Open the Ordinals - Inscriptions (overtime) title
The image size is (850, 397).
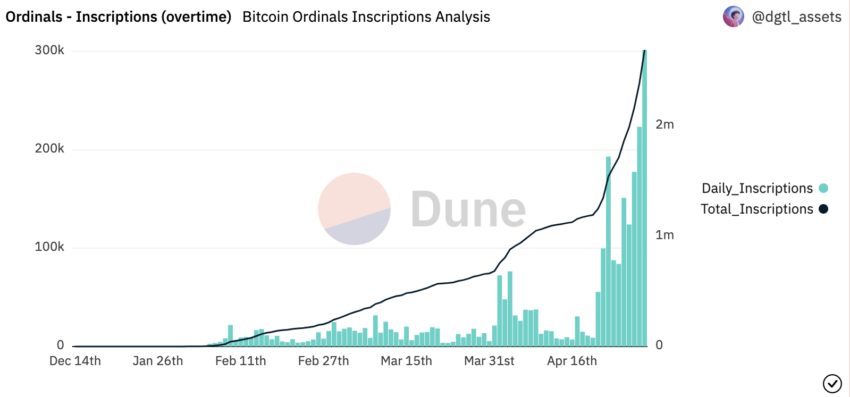118,17
